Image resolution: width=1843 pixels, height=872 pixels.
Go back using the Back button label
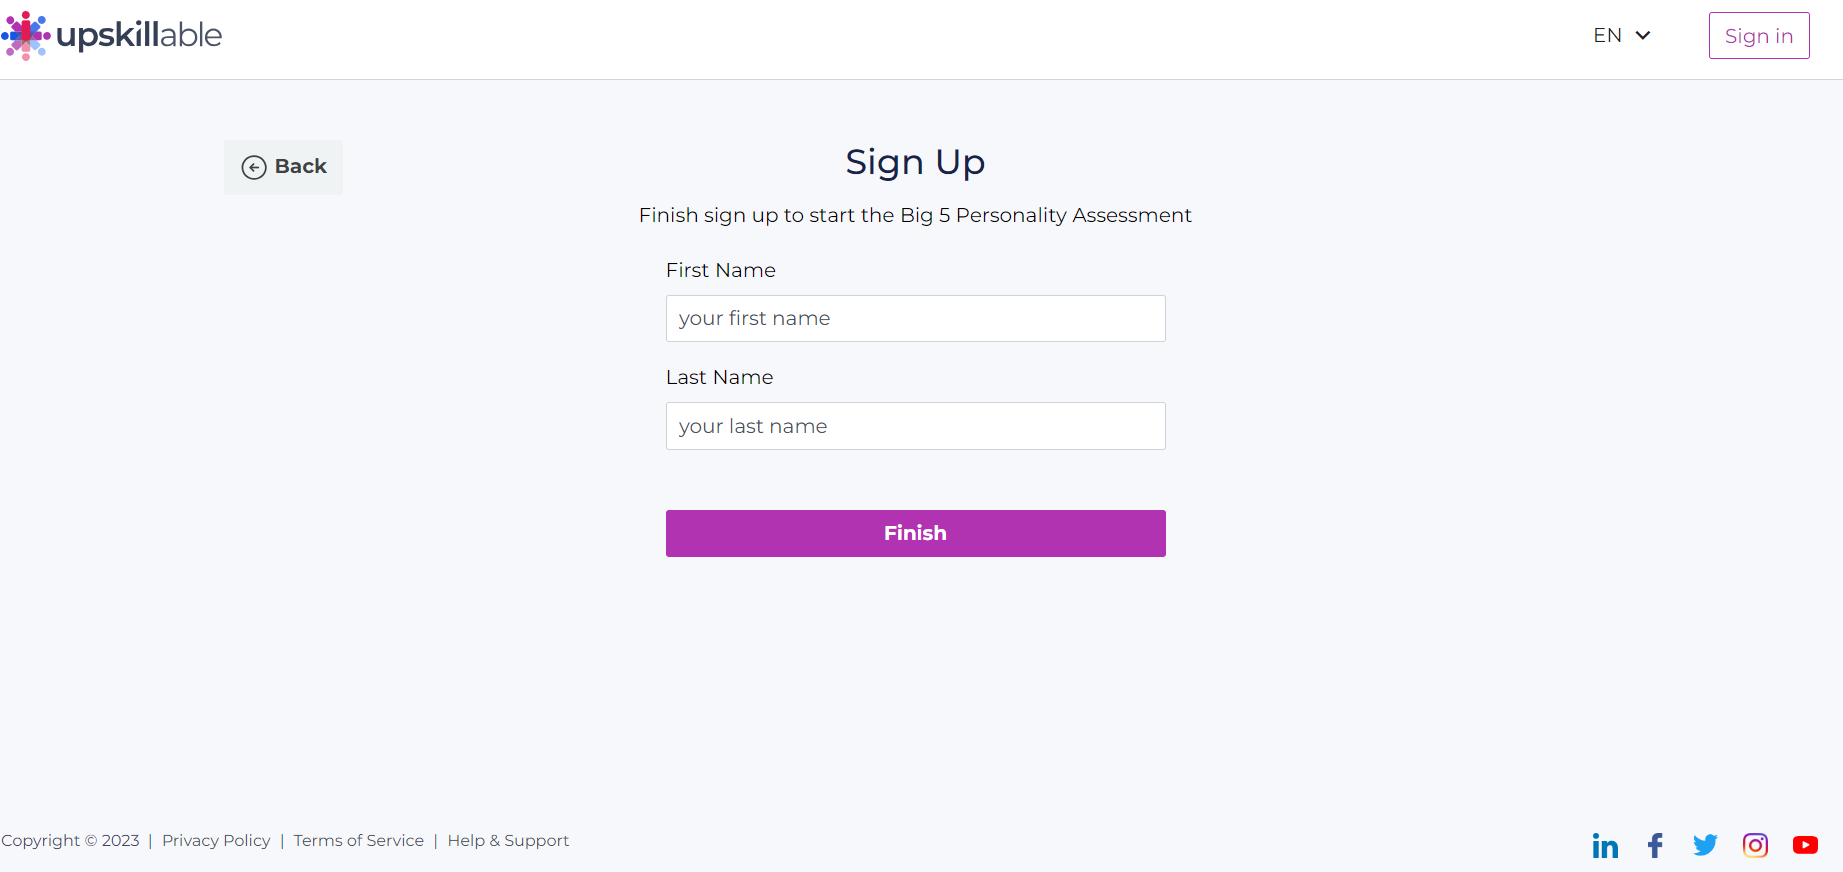coord(301,166)
